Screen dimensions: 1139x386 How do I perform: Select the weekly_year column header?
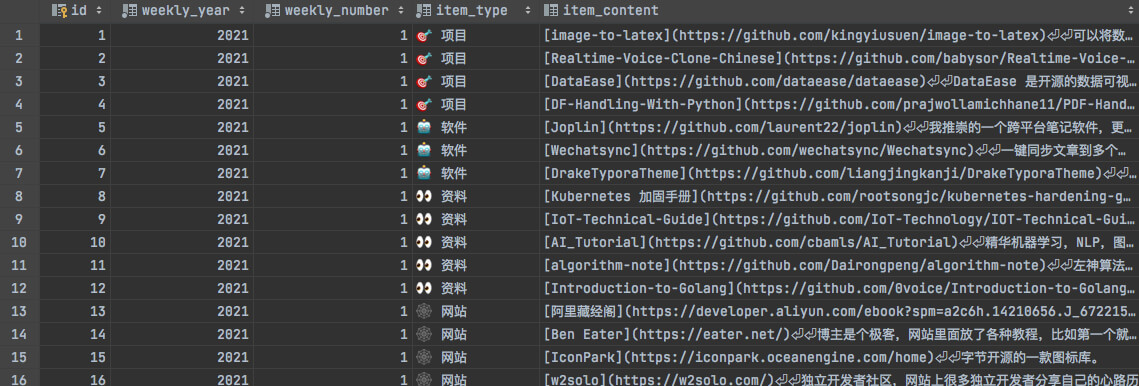[x=182, y=11]
